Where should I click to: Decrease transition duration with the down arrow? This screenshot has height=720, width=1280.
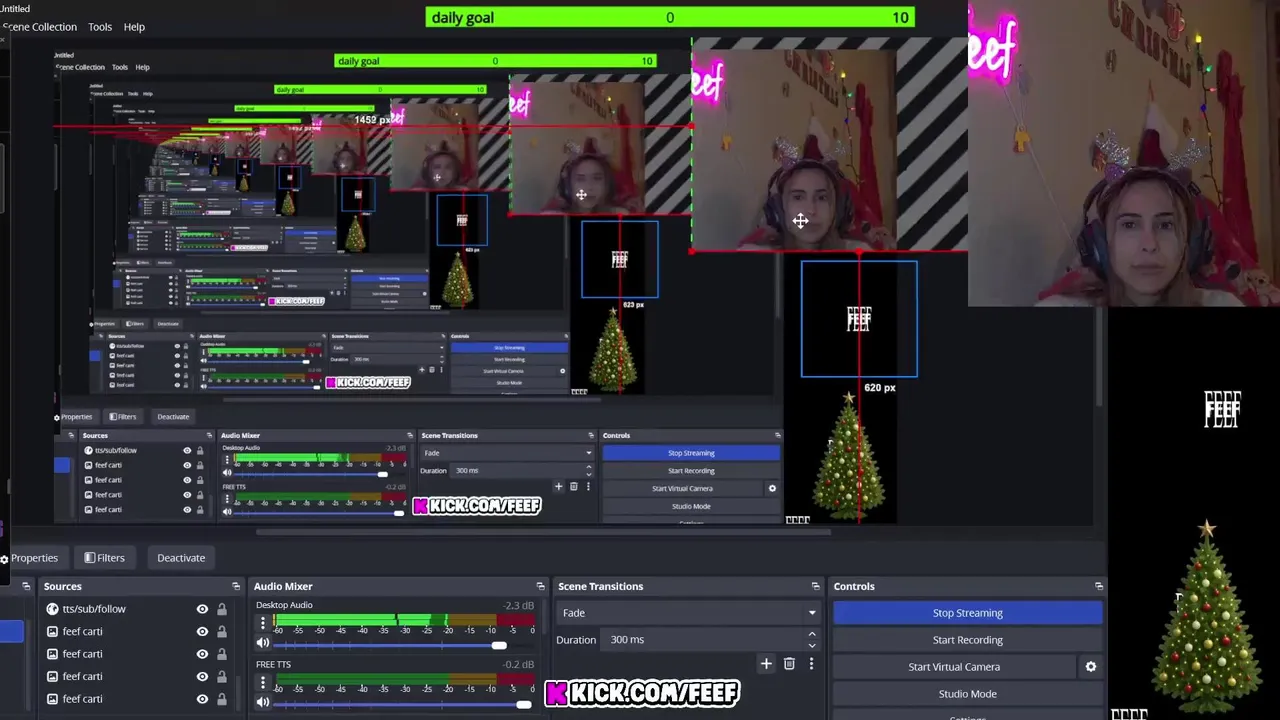coord(811,646)
